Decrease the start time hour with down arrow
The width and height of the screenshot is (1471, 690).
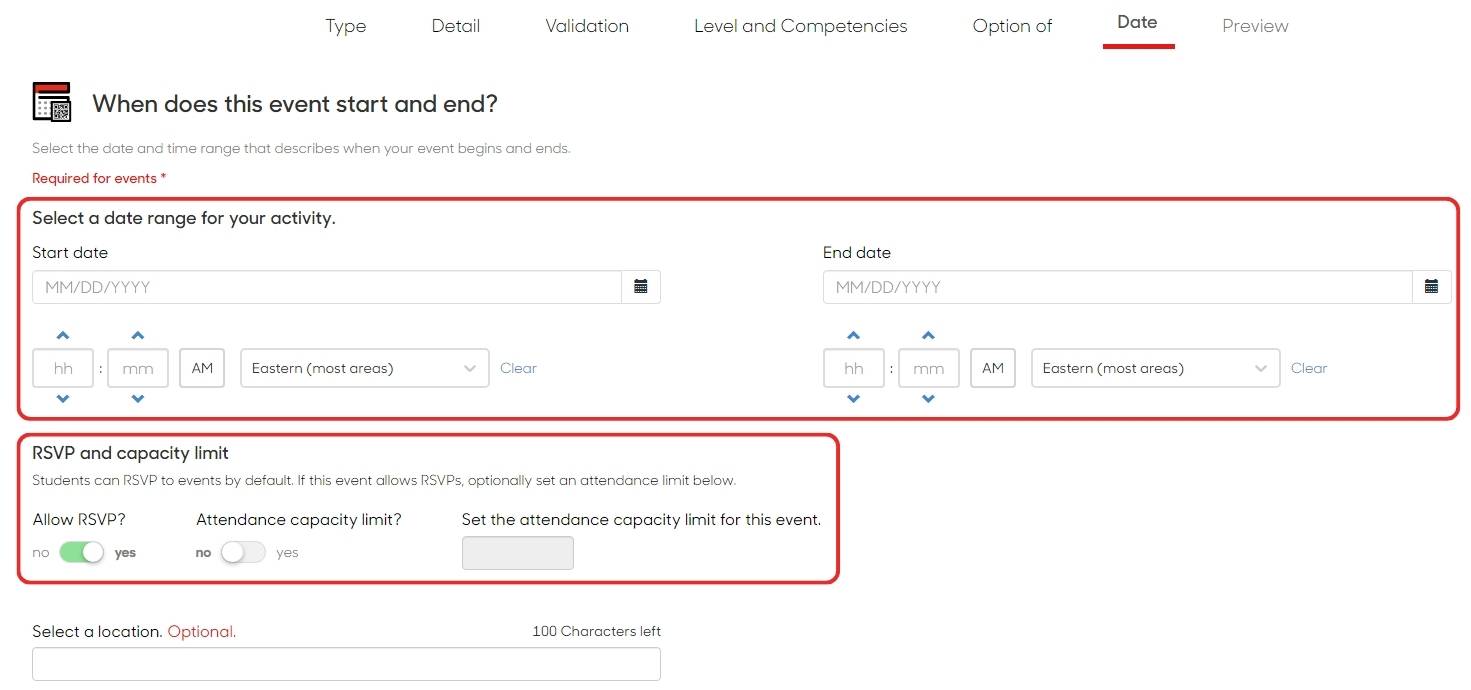[x=63, y=399]
